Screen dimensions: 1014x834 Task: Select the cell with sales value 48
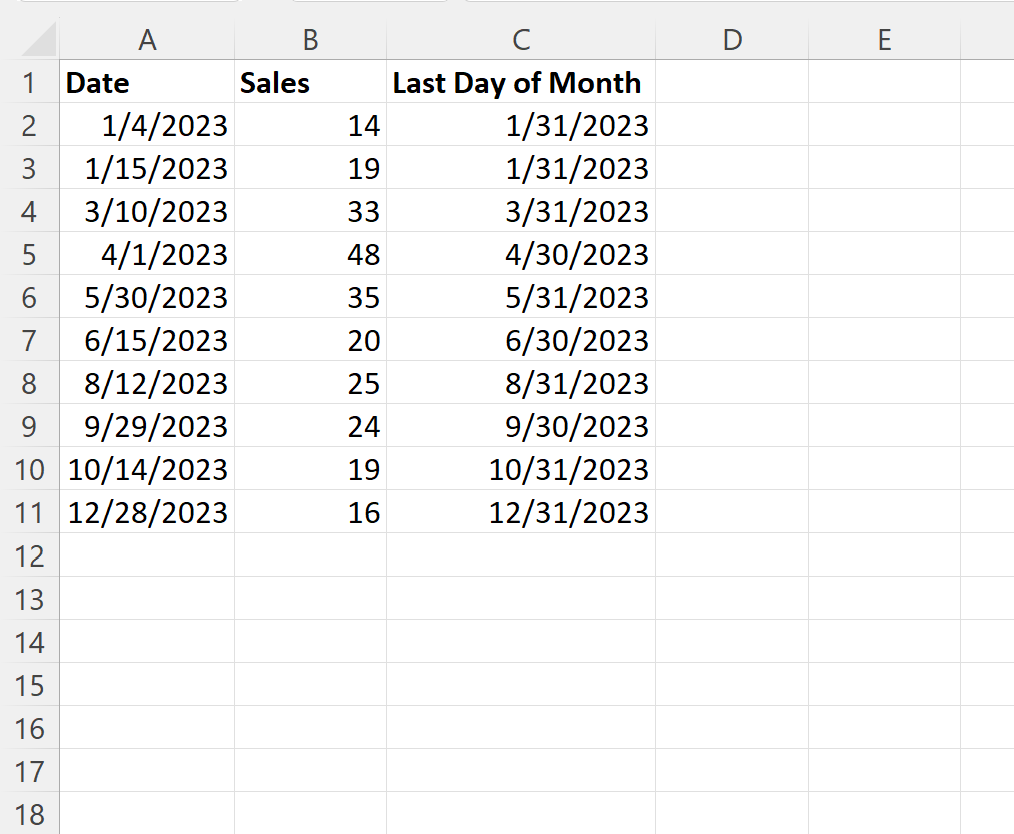coord(310,254)
